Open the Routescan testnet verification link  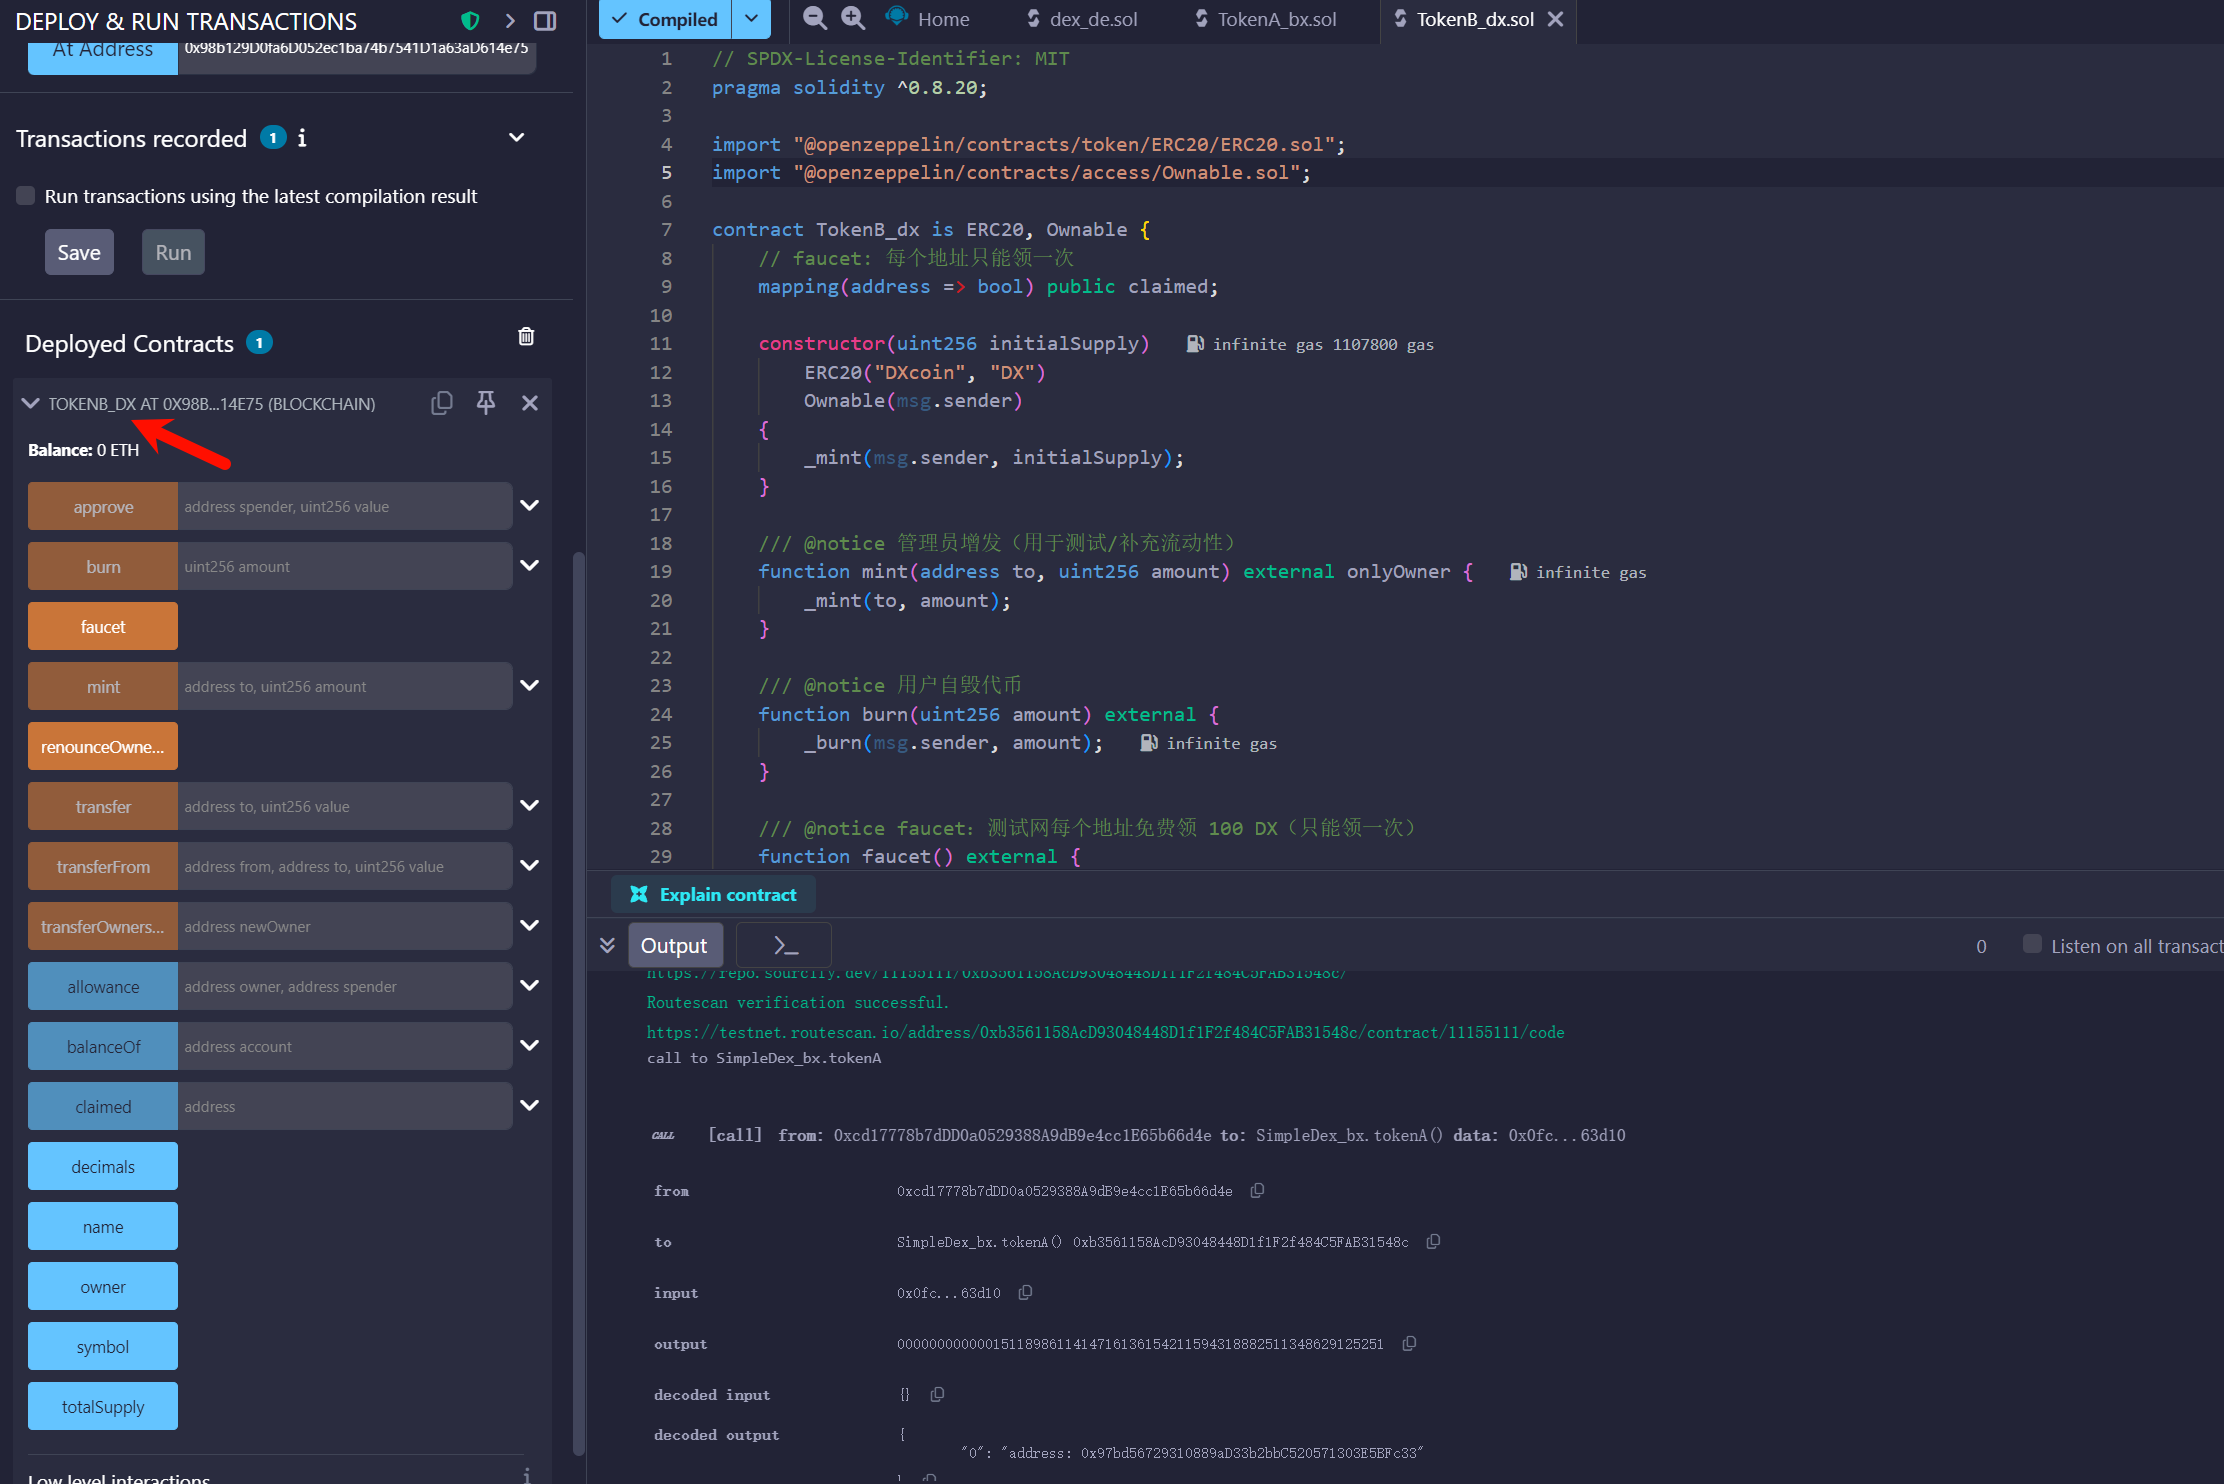[1105, 1032]
